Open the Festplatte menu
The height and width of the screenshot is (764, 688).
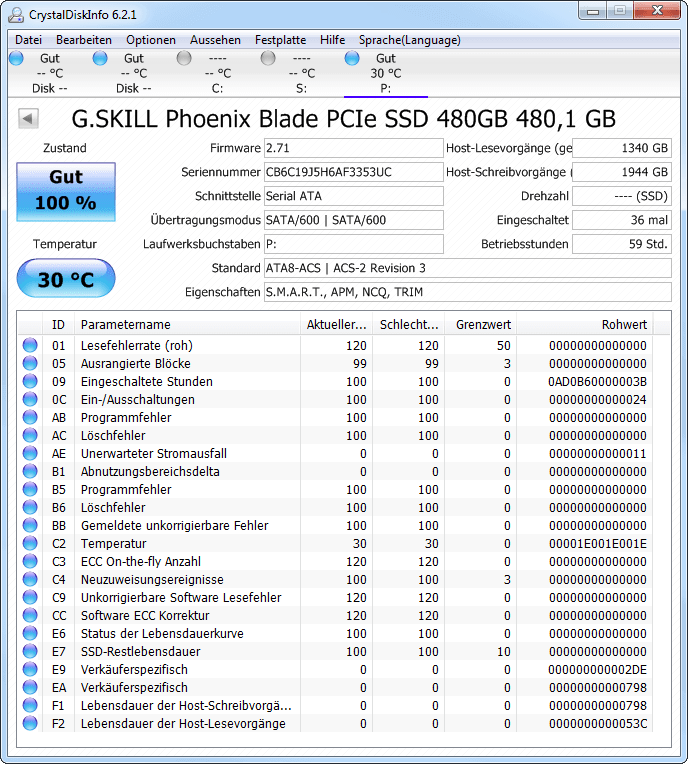point(281,40)
